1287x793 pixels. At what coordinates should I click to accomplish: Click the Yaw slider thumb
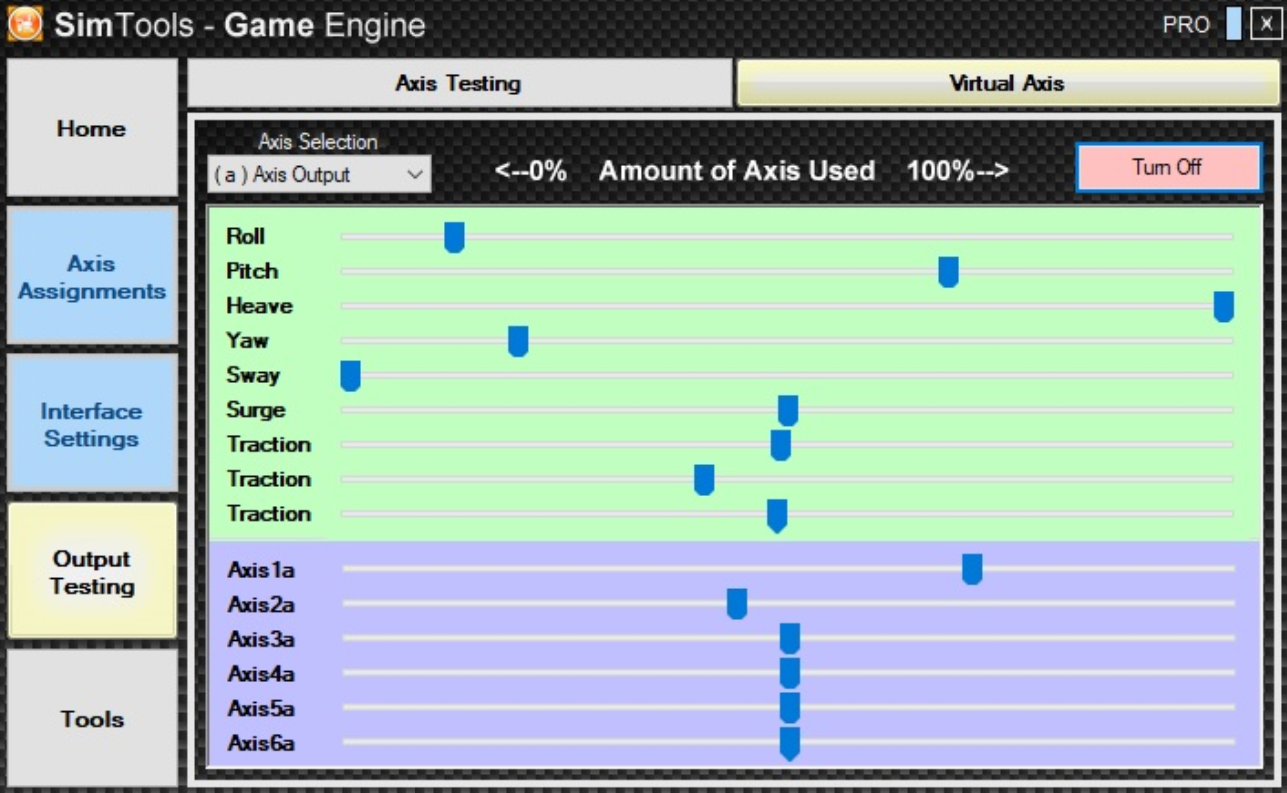coord(518,341)
